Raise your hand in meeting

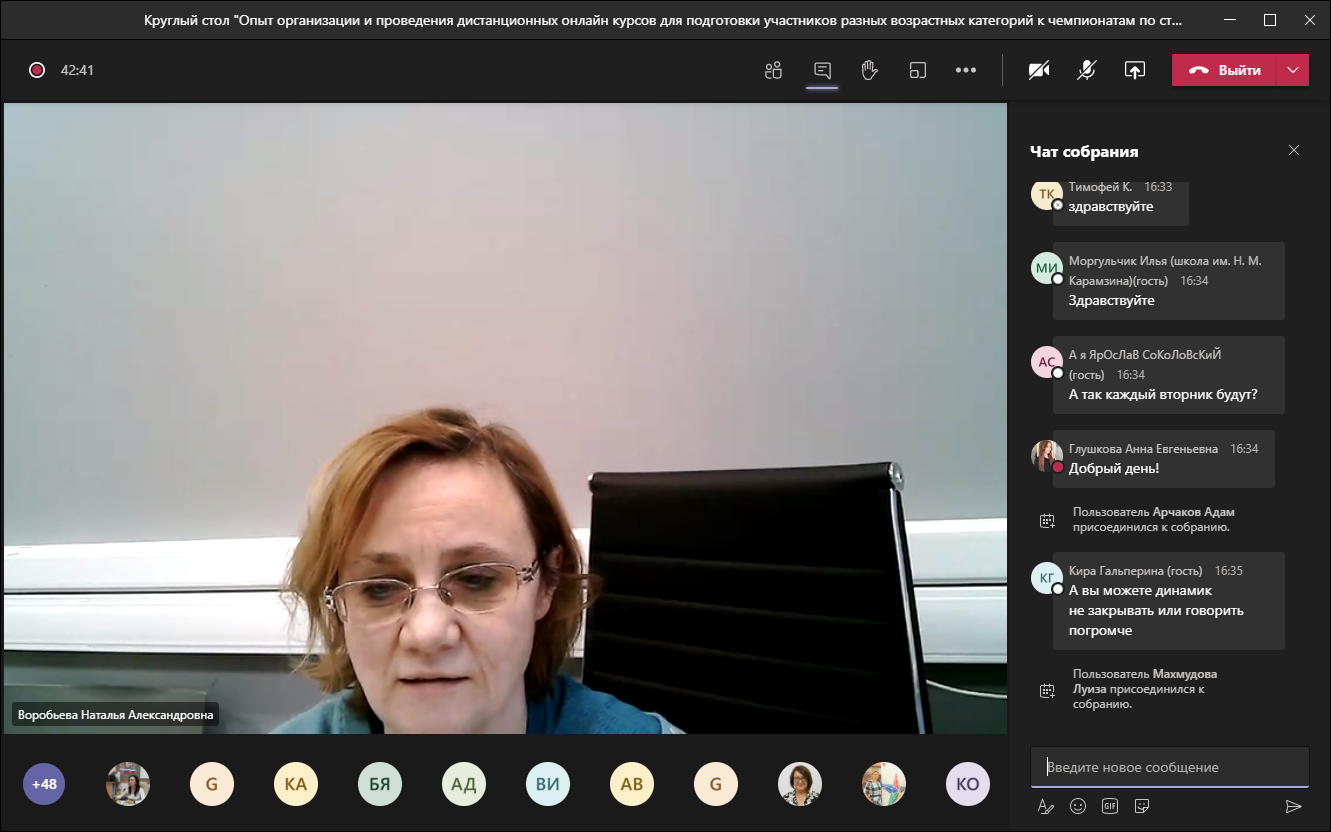[x=869, y=70]
